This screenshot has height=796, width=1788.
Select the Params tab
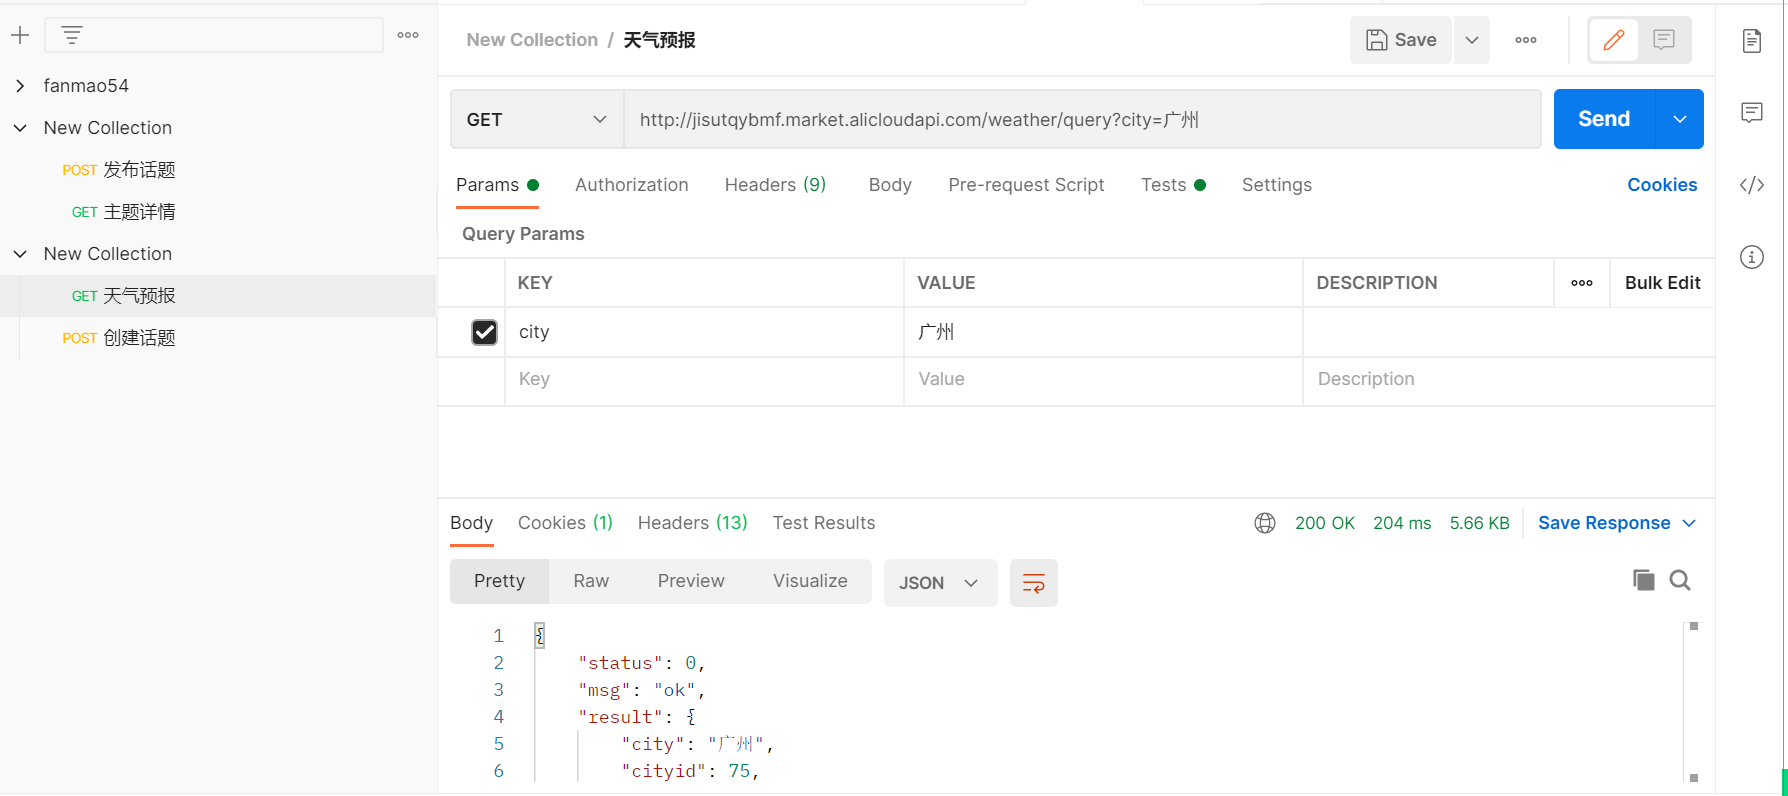[x=497, y=185]
